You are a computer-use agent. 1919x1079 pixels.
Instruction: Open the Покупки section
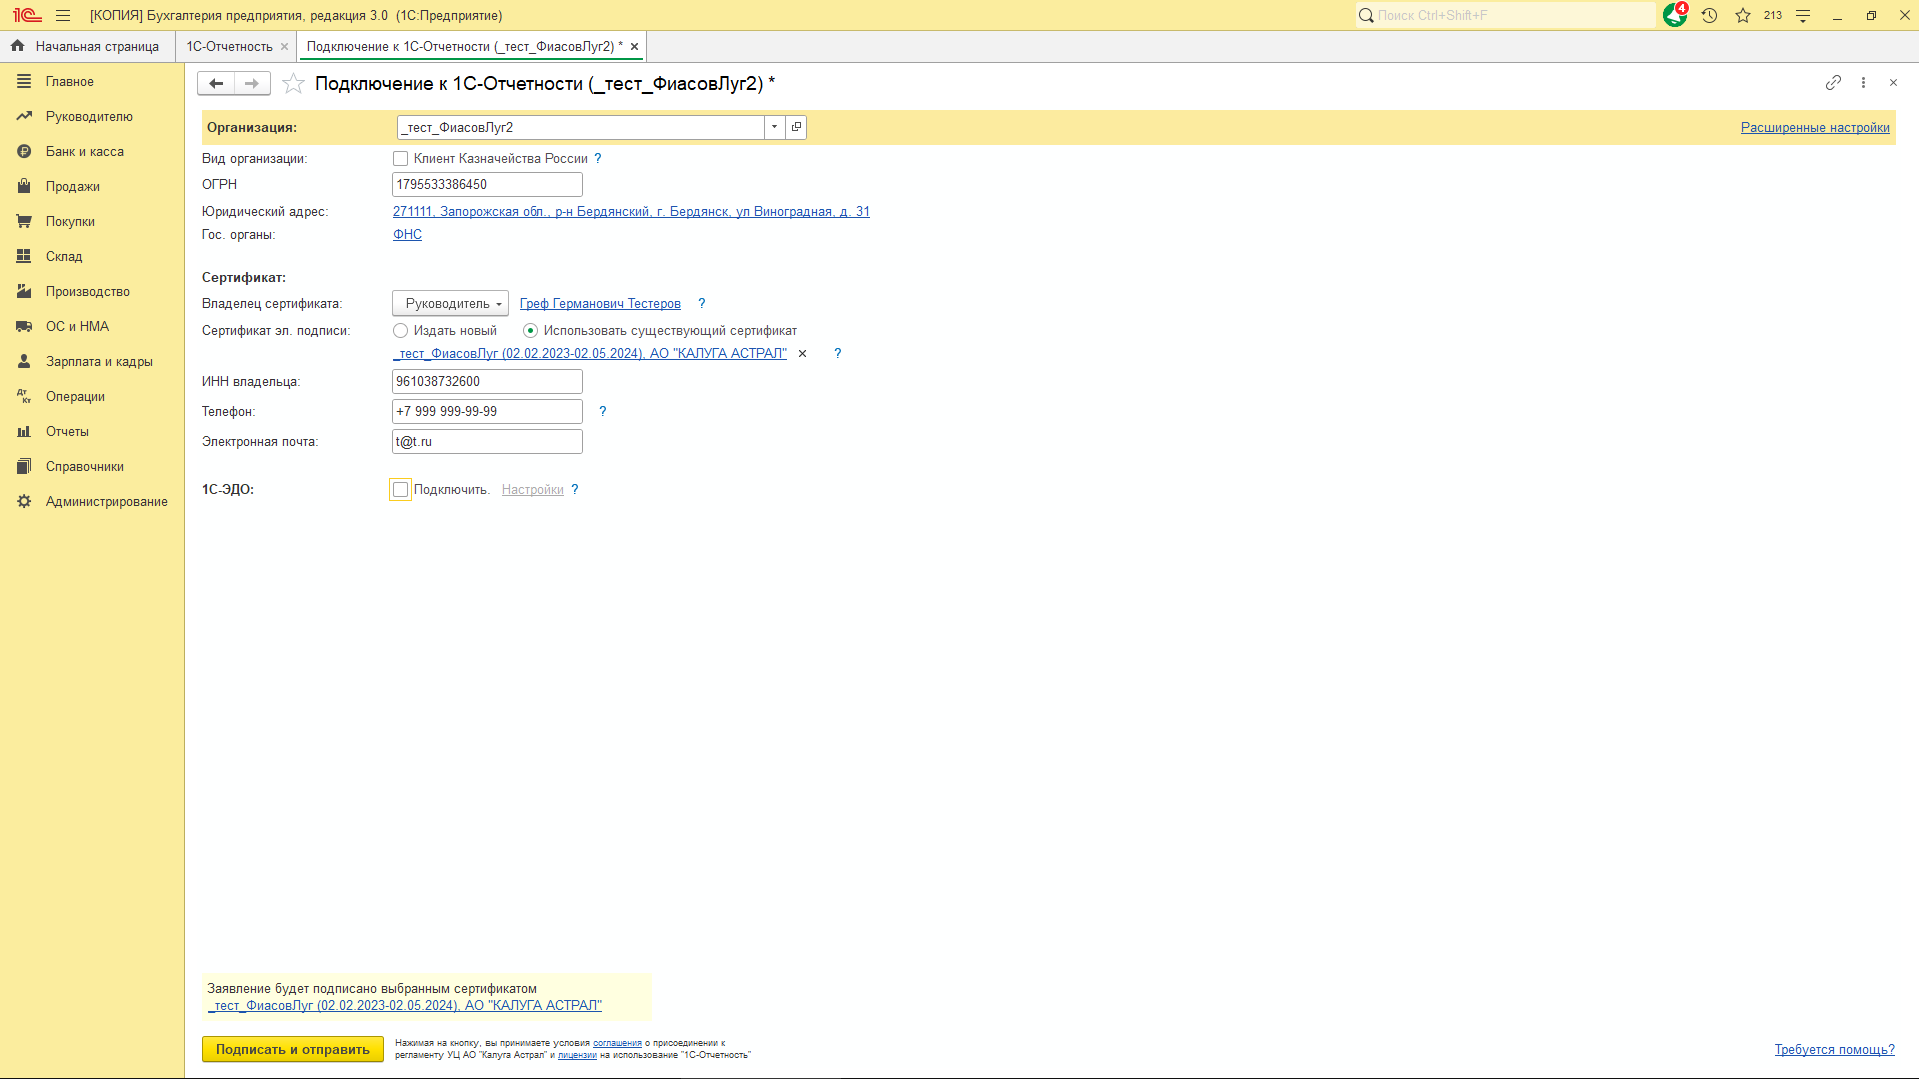click(93, 221)
